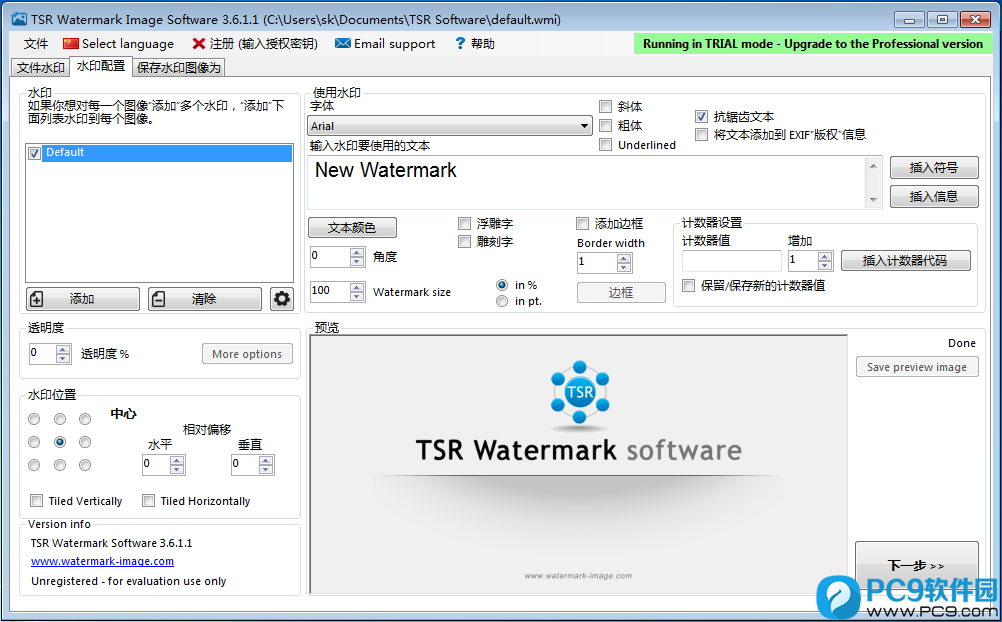The width and height of the screenshot is (1002, 622).
Task: Click the 插入信息 insert info button
Action: [934, 196]
